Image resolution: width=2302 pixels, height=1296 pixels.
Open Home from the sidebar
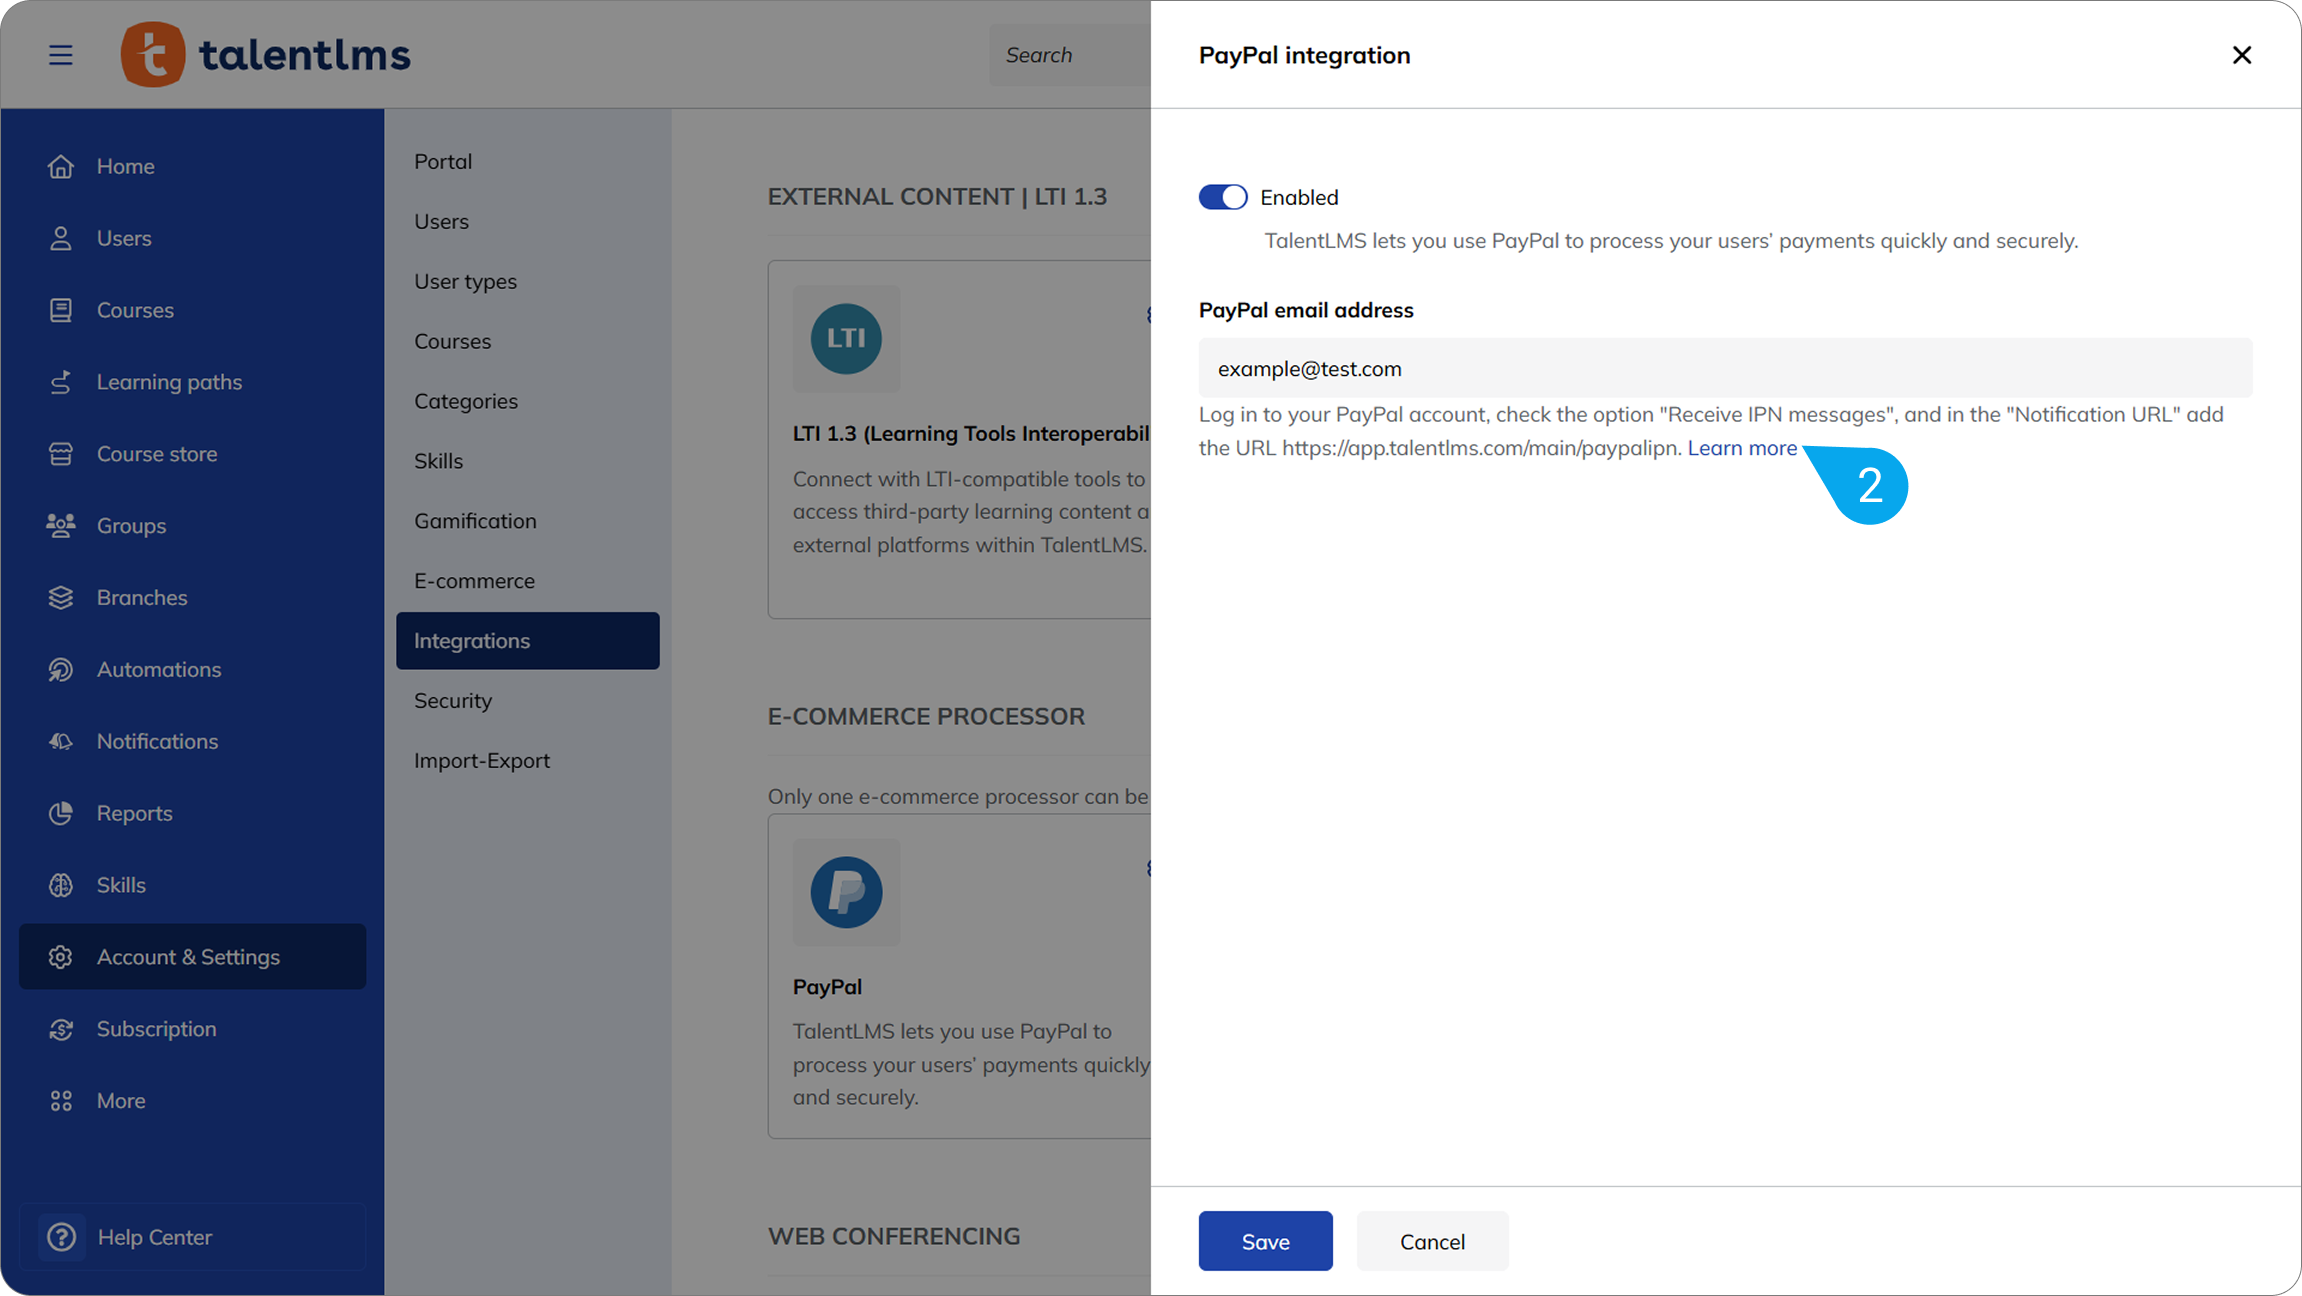tap(125, 166)
